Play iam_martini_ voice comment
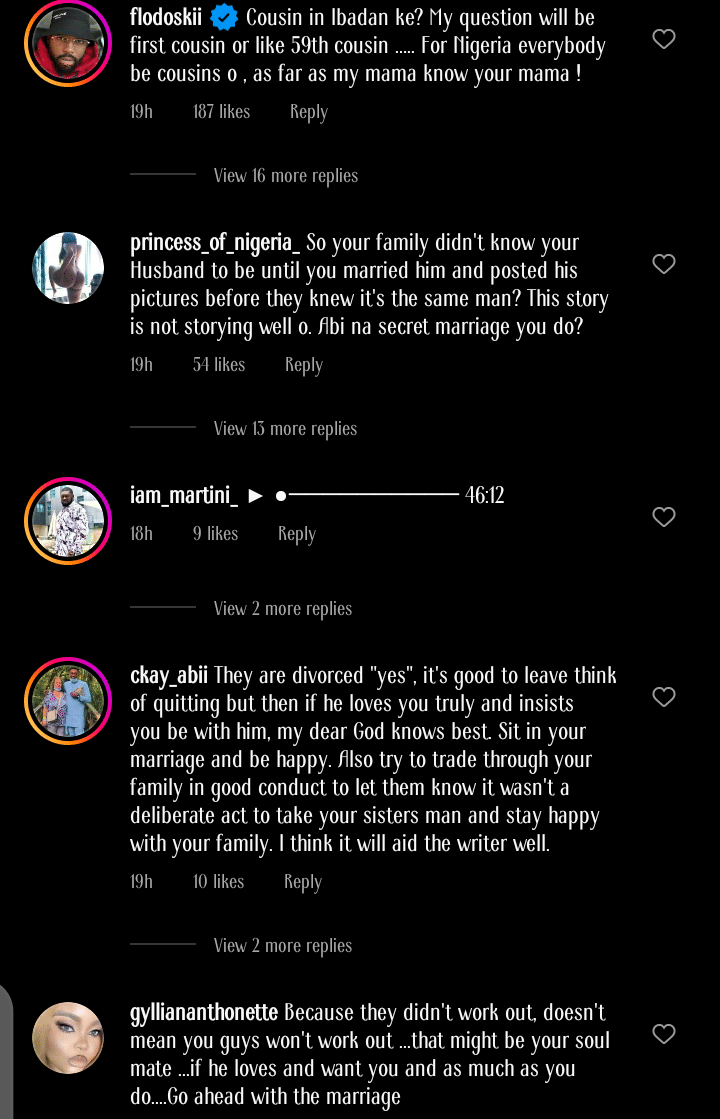The height and width of the screenshot is (1119, 720). coord(256,495)
